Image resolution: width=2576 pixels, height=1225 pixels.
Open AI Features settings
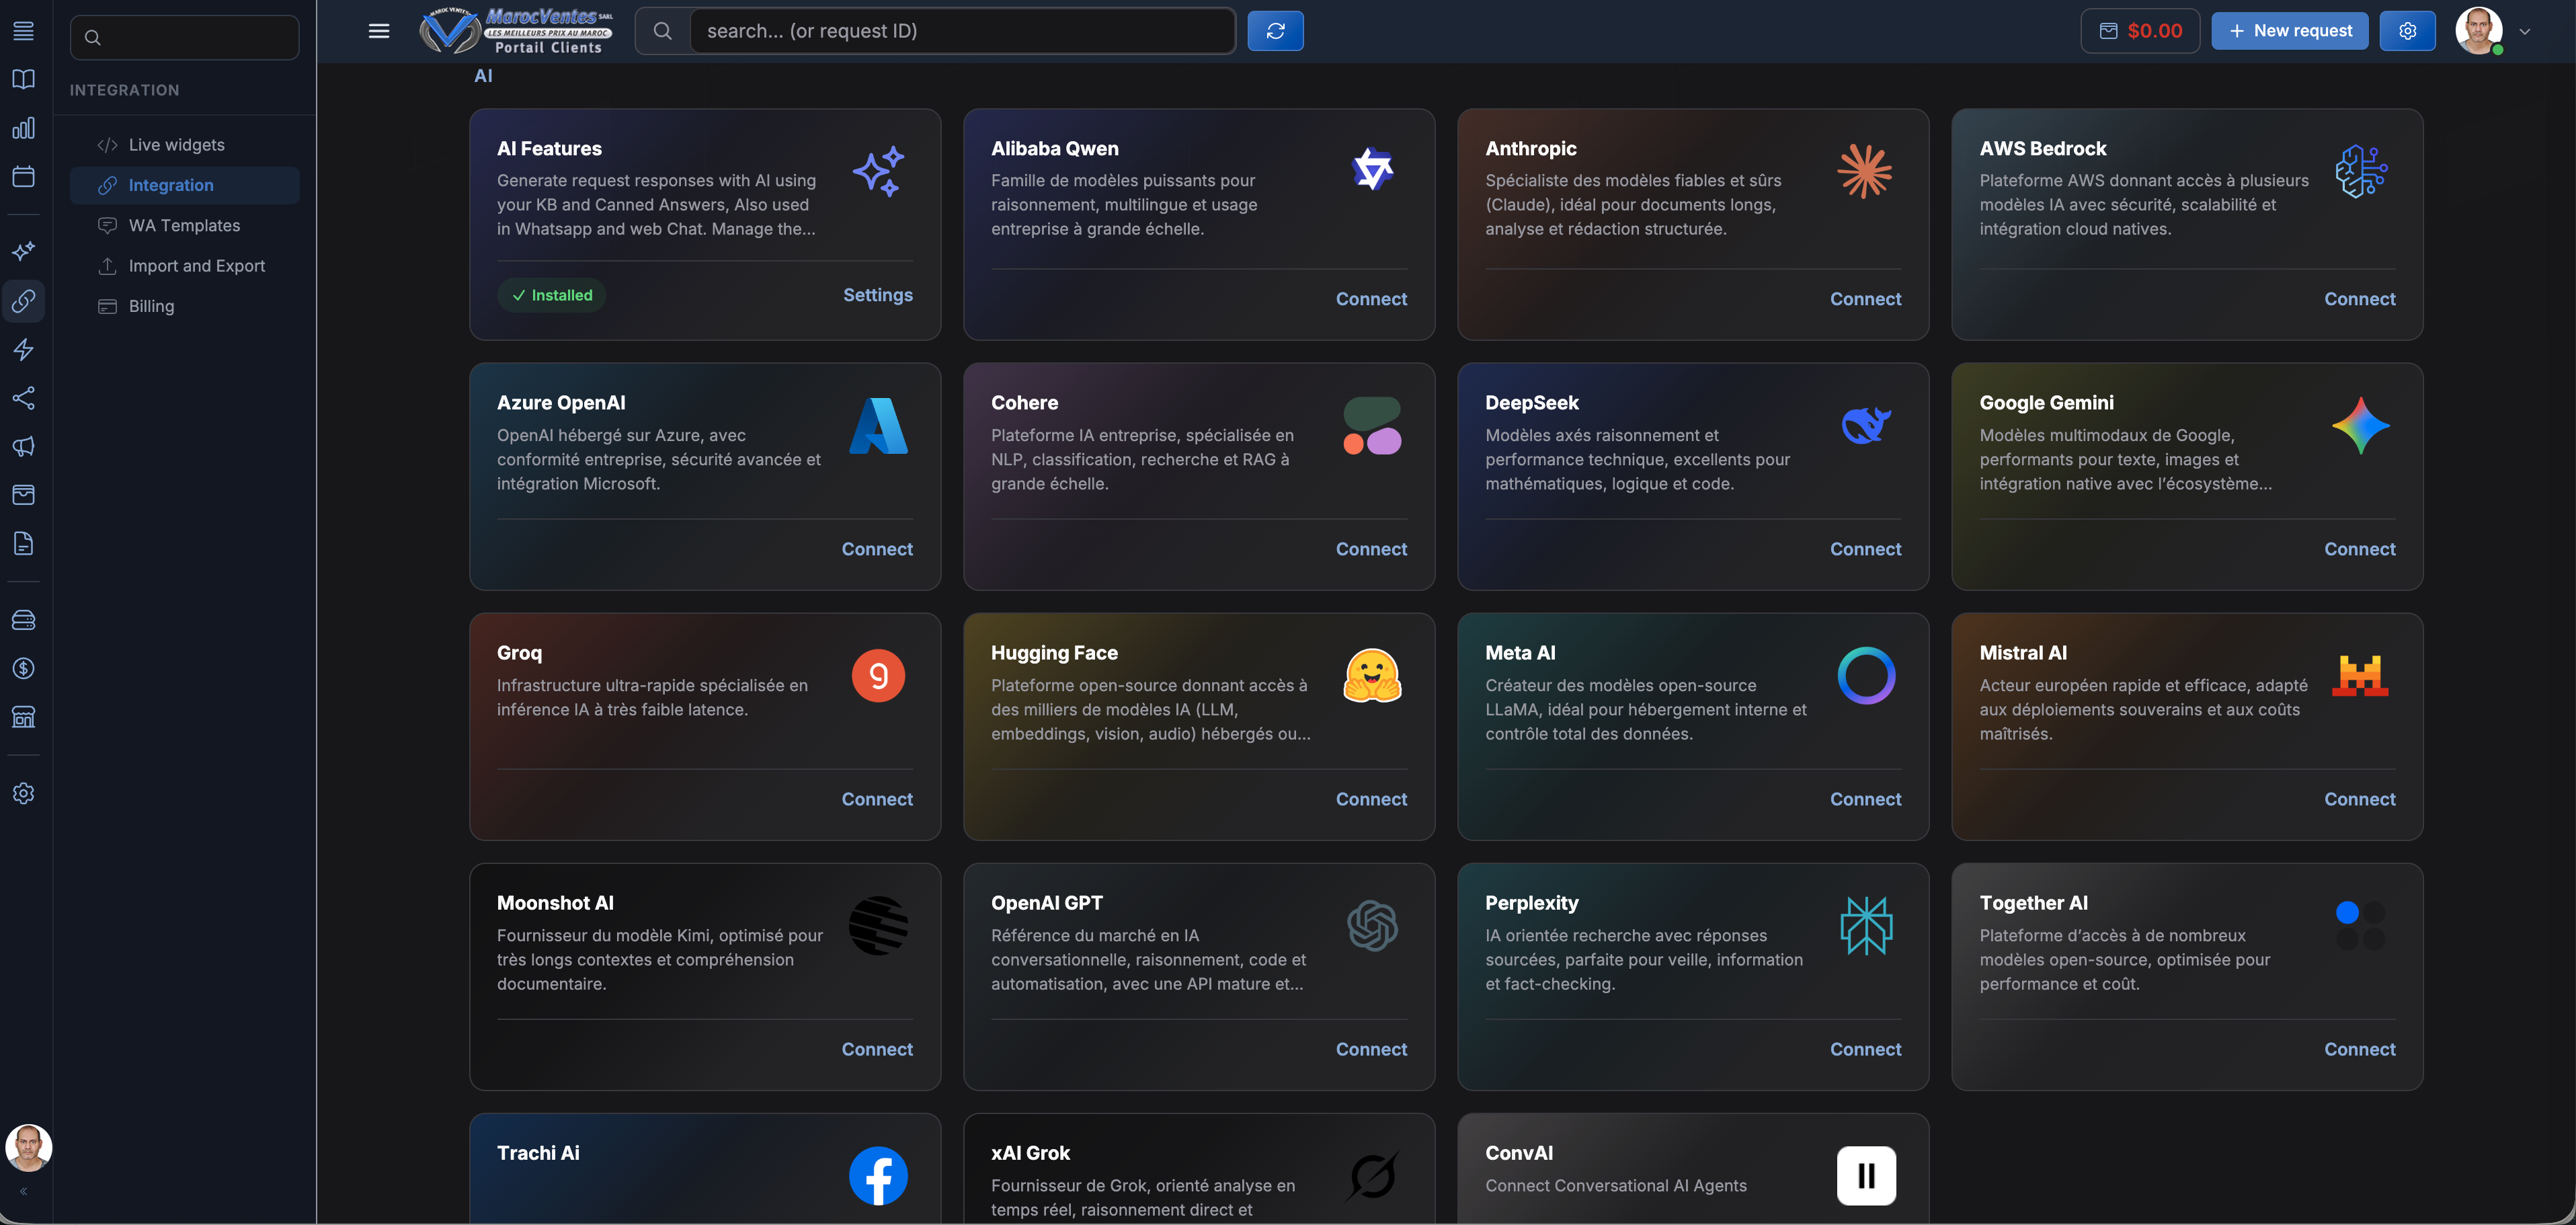point(877,295)
